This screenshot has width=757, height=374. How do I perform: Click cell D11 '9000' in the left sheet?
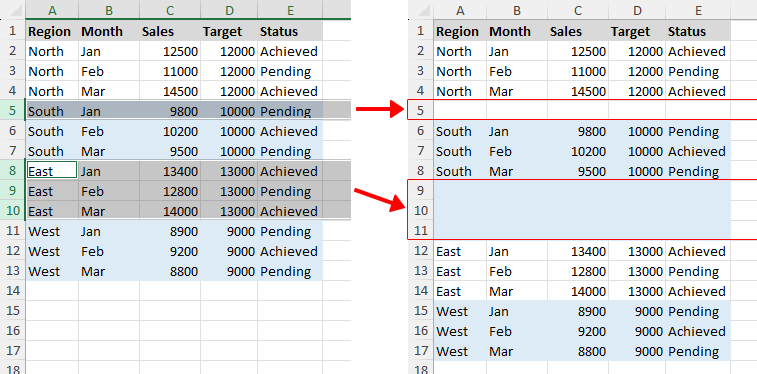click(x=229, y=231)
